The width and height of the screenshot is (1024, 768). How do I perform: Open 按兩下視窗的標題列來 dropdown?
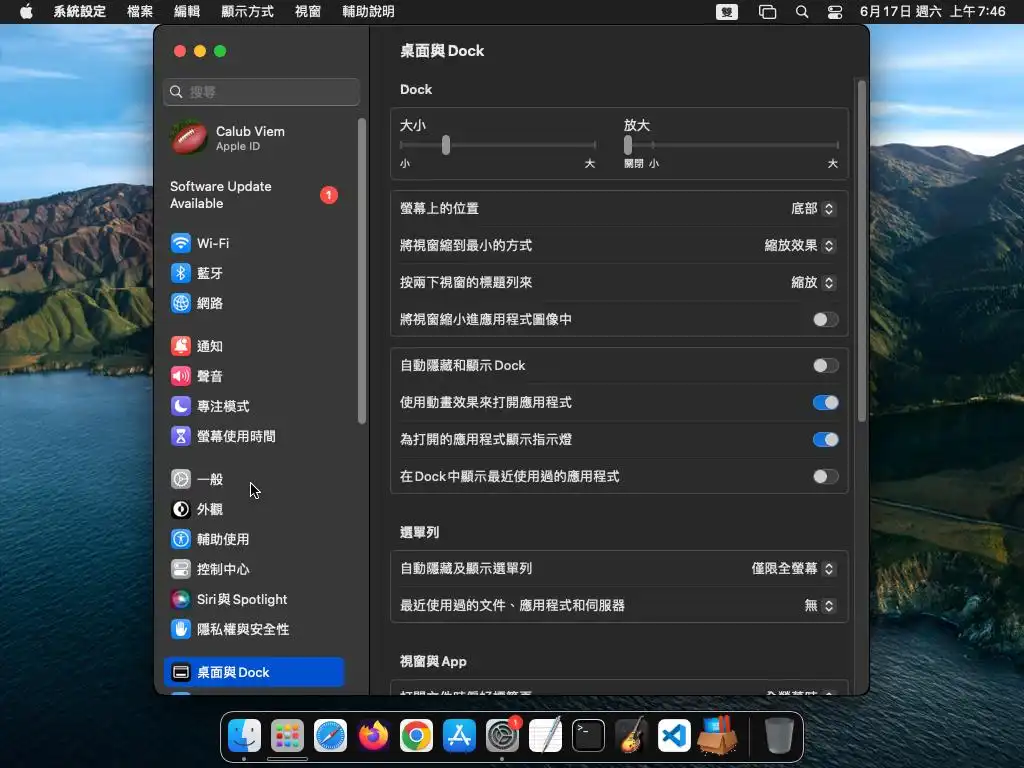click(x=812, y=282)
